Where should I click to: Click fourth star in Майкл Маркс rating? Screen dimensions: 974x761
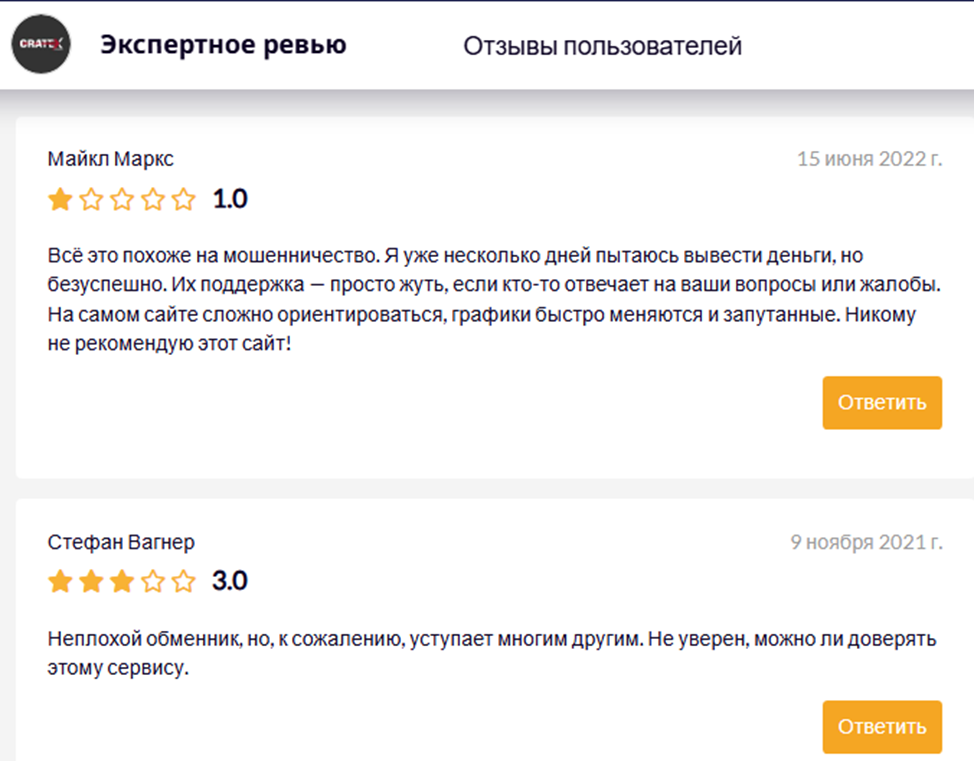tap(153, 200)
